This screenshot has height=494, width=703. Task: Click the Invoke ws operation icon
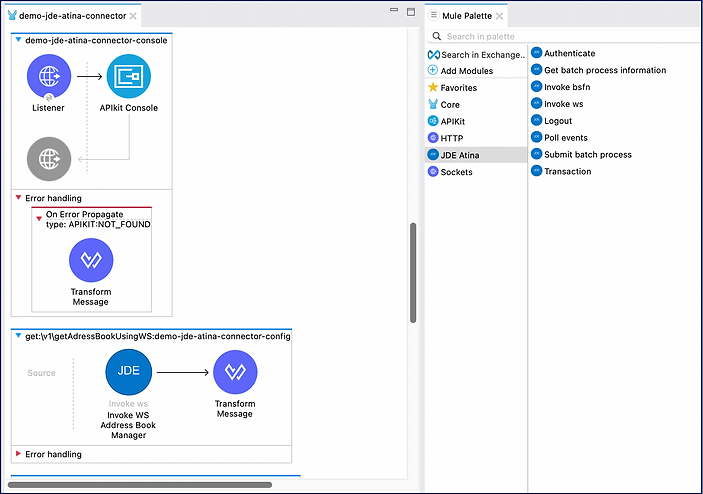click(x=537, y=104)
